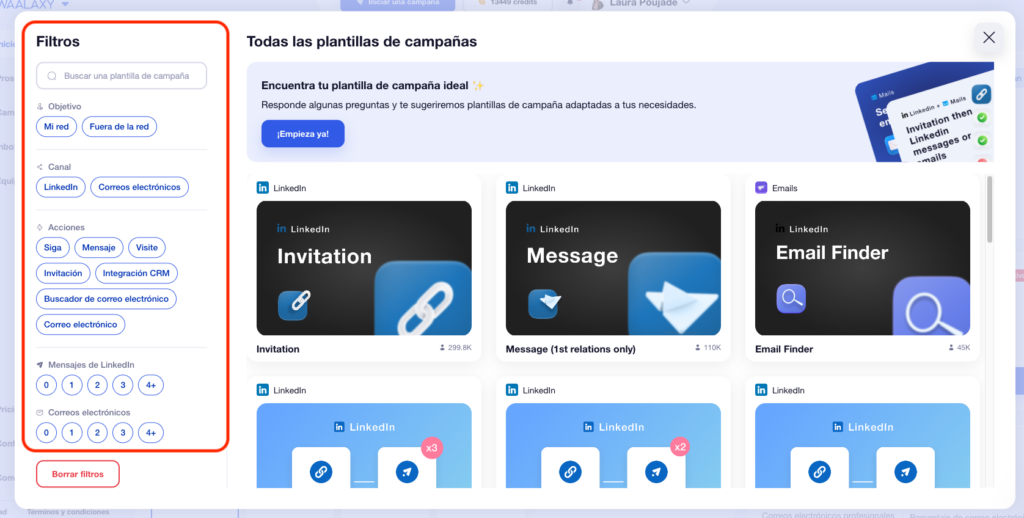
Task: Click the magnifier icon on Email Finder card
Action: pos(791,298)
